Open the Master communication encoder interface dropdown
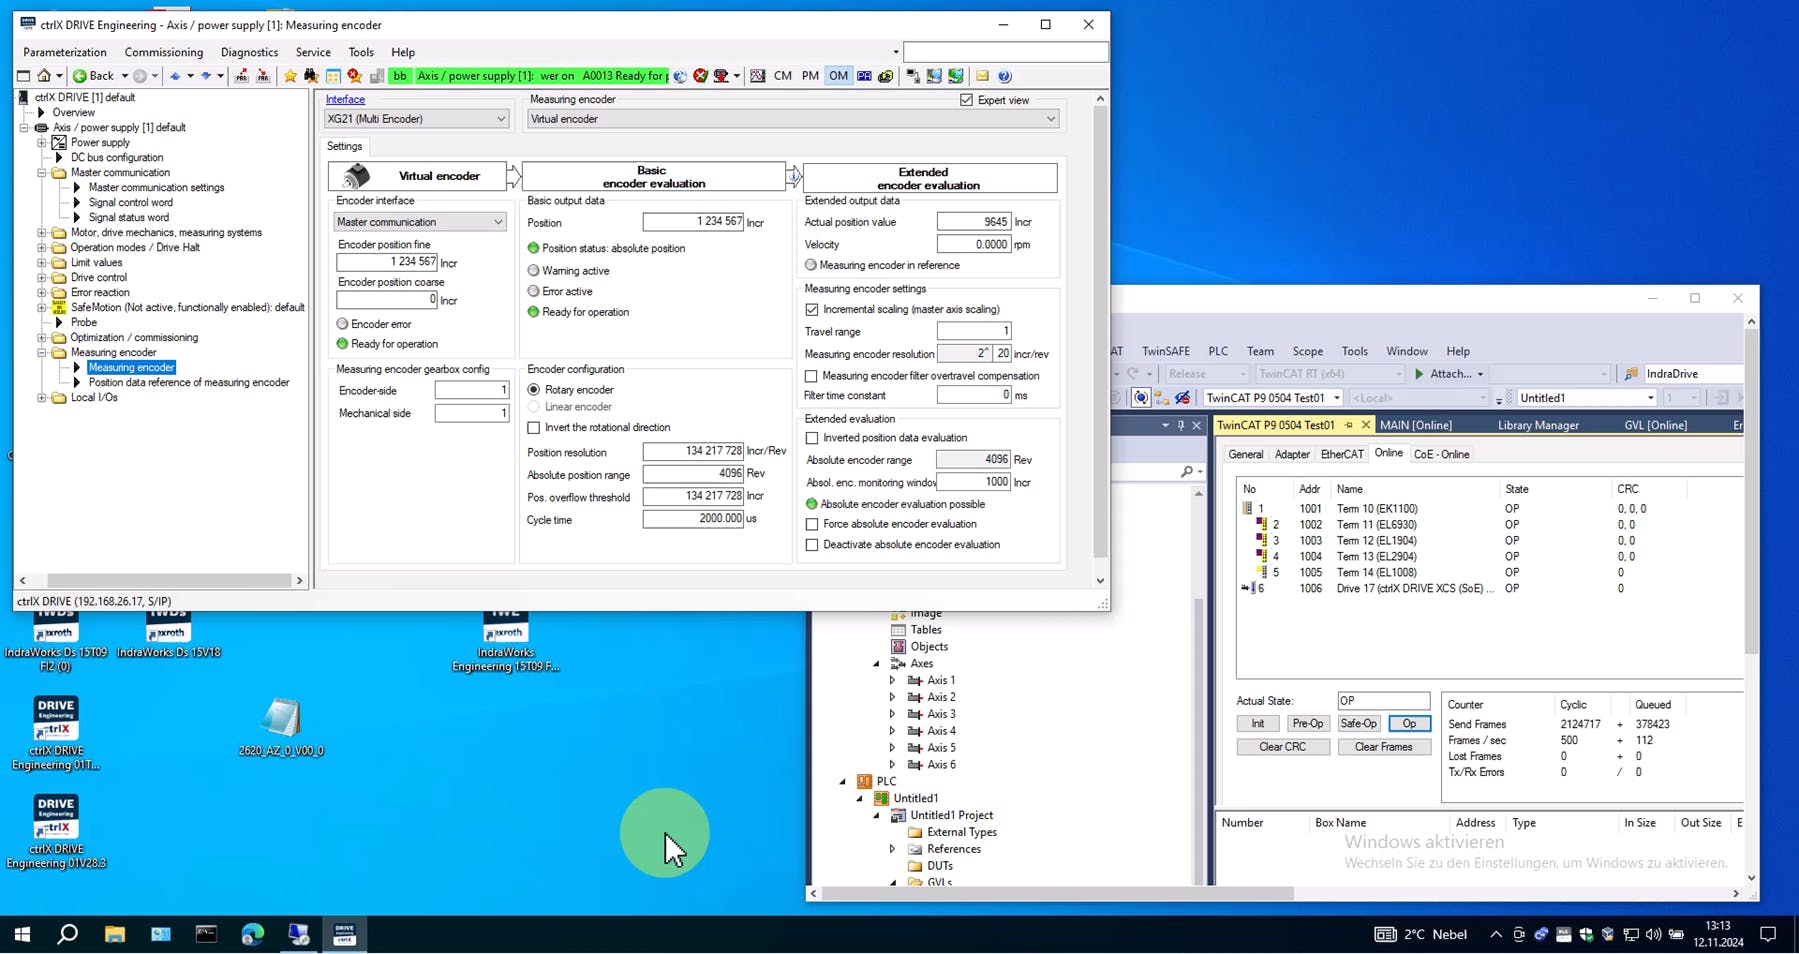Viewport: 1799px width, 954px height. (419, 222)
